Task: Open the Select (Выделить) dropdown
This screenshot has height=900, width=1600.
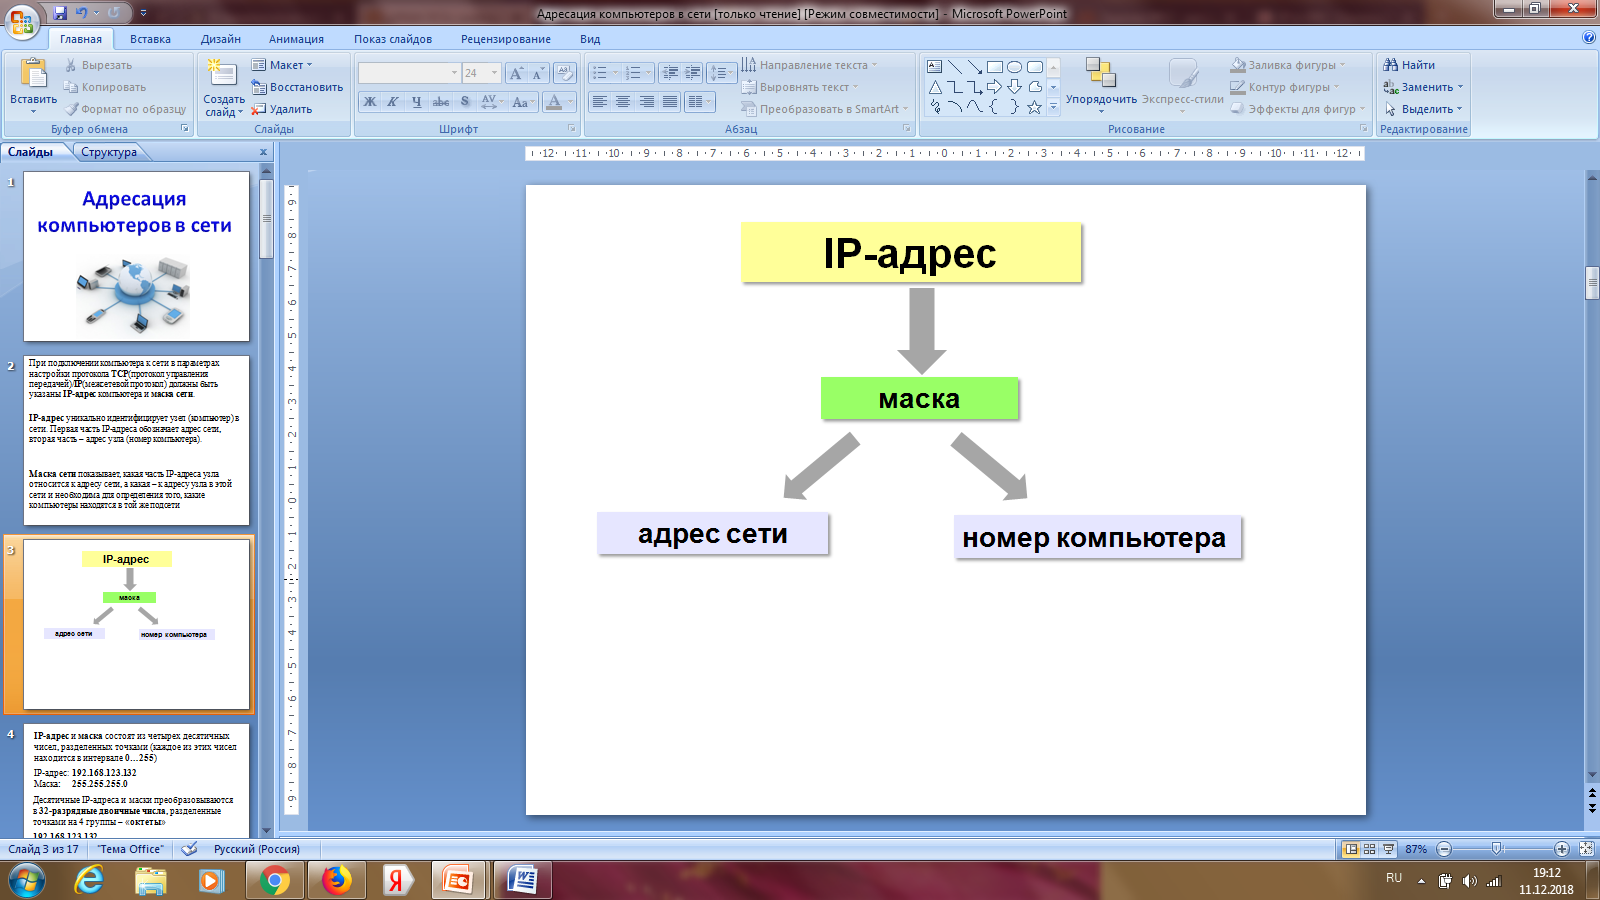Action: 1423,109
